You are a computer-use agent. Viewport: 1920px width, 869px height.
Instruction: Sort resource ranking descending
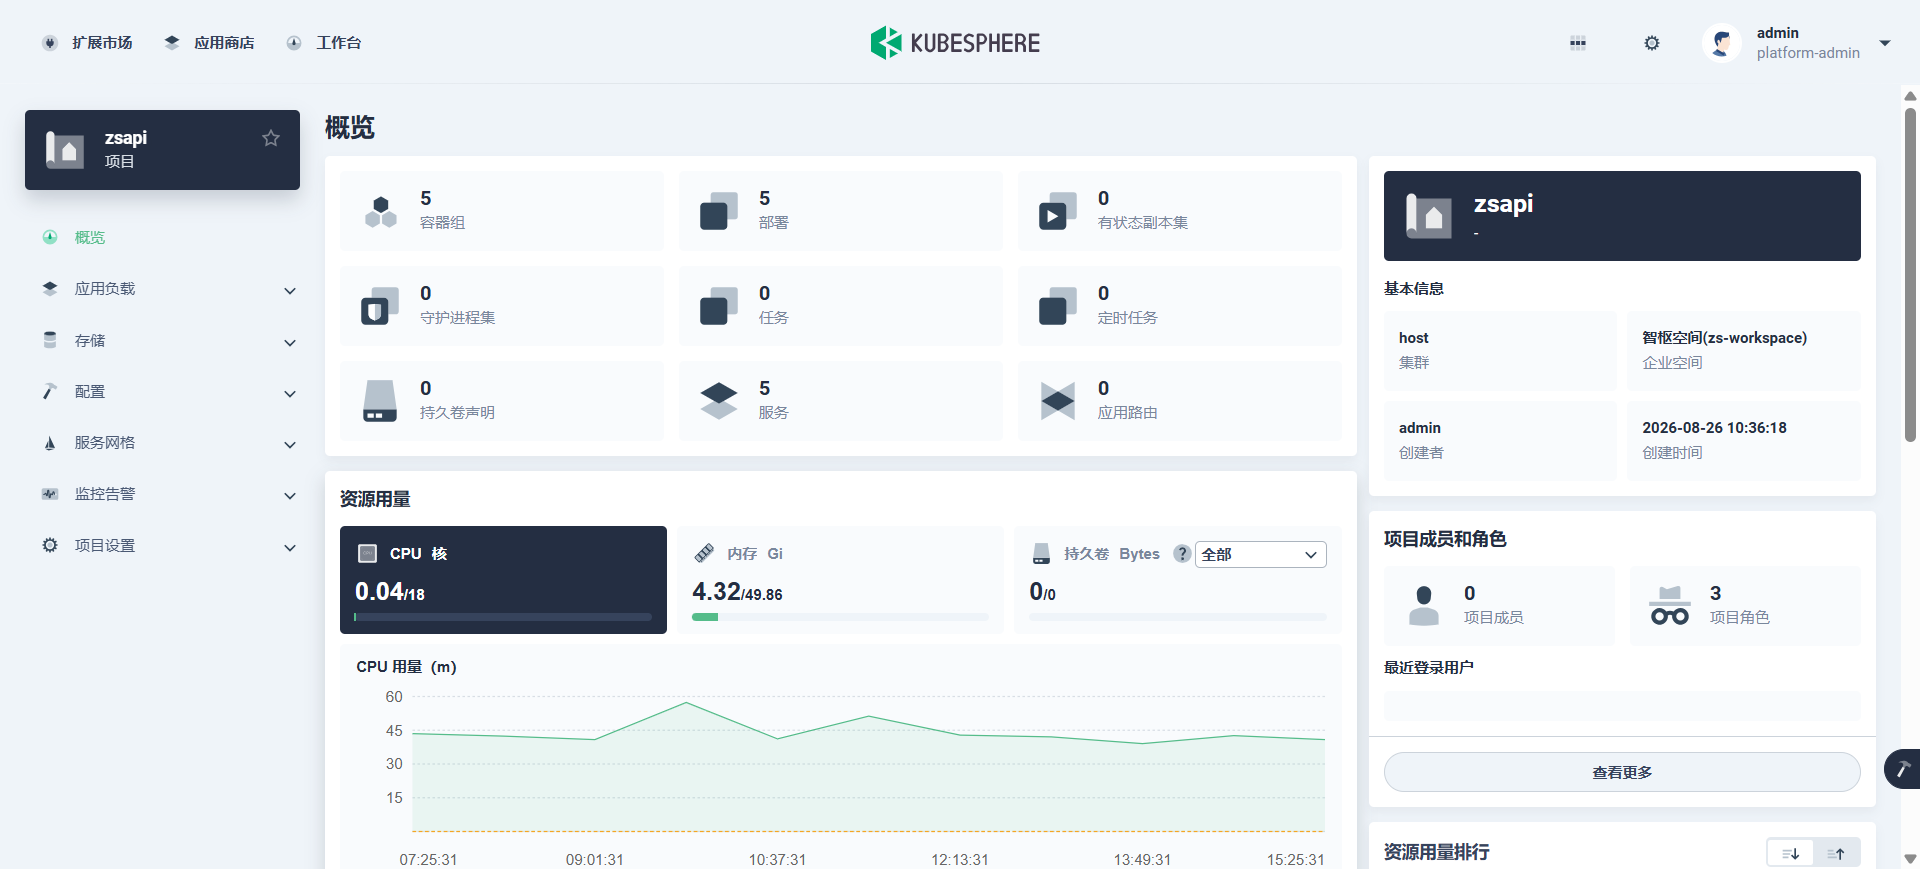1790,853
